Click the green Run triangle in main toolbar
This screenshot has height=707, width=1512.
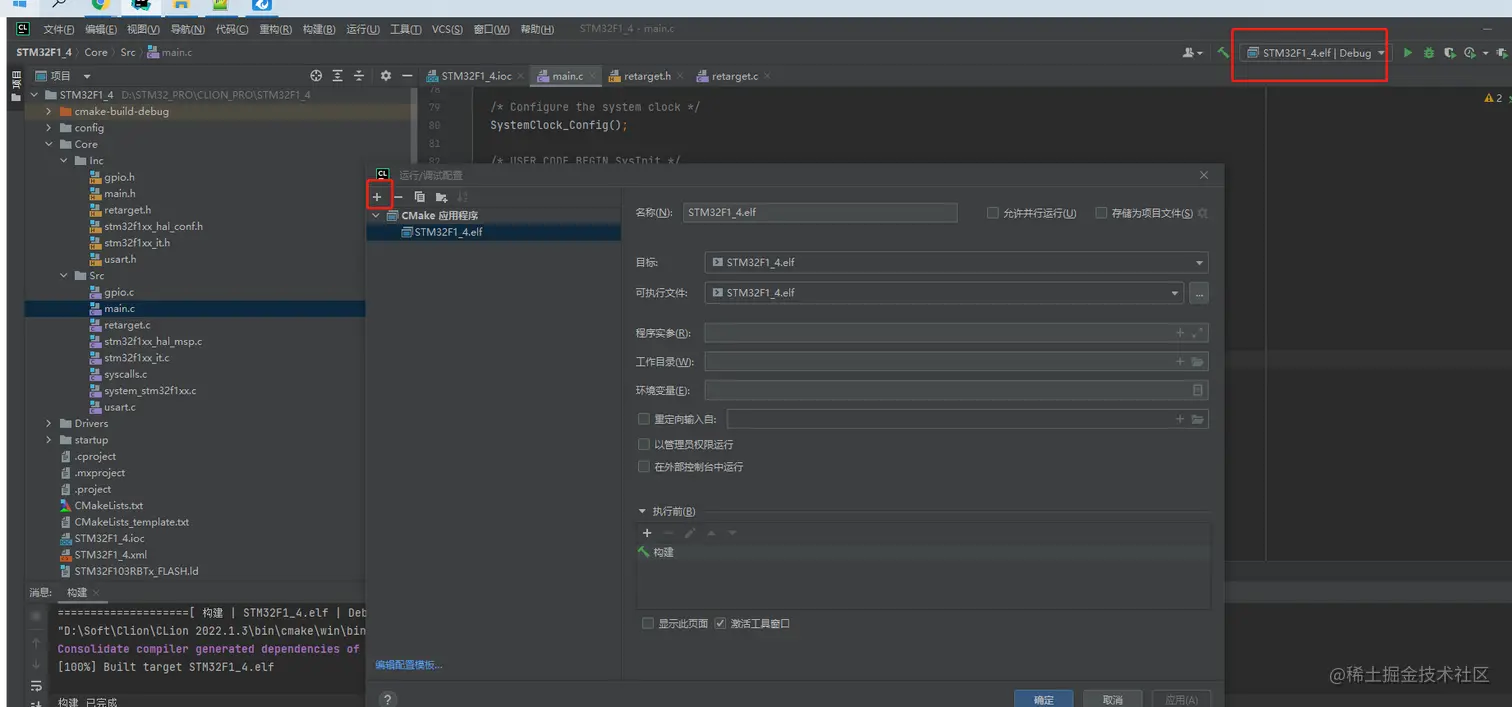click(1408, 53)
